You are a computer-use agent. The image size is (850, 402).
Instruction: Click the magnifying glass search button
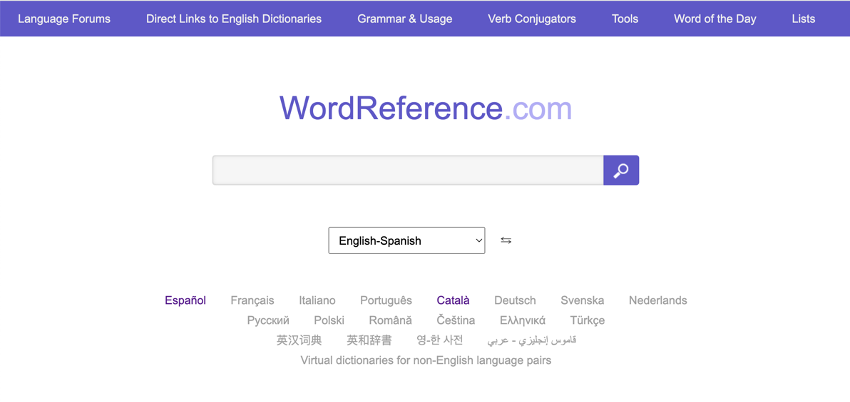coord(621,170)
